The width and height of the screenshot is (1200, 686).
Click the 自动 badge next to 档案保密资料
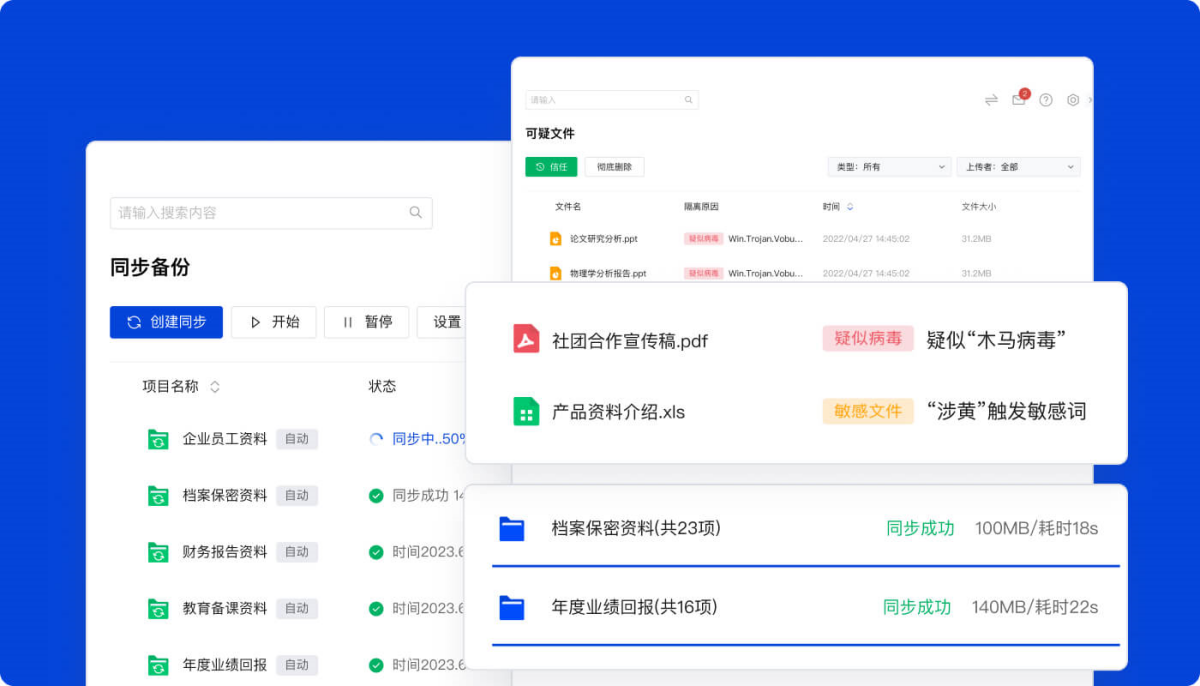(297, 495)
